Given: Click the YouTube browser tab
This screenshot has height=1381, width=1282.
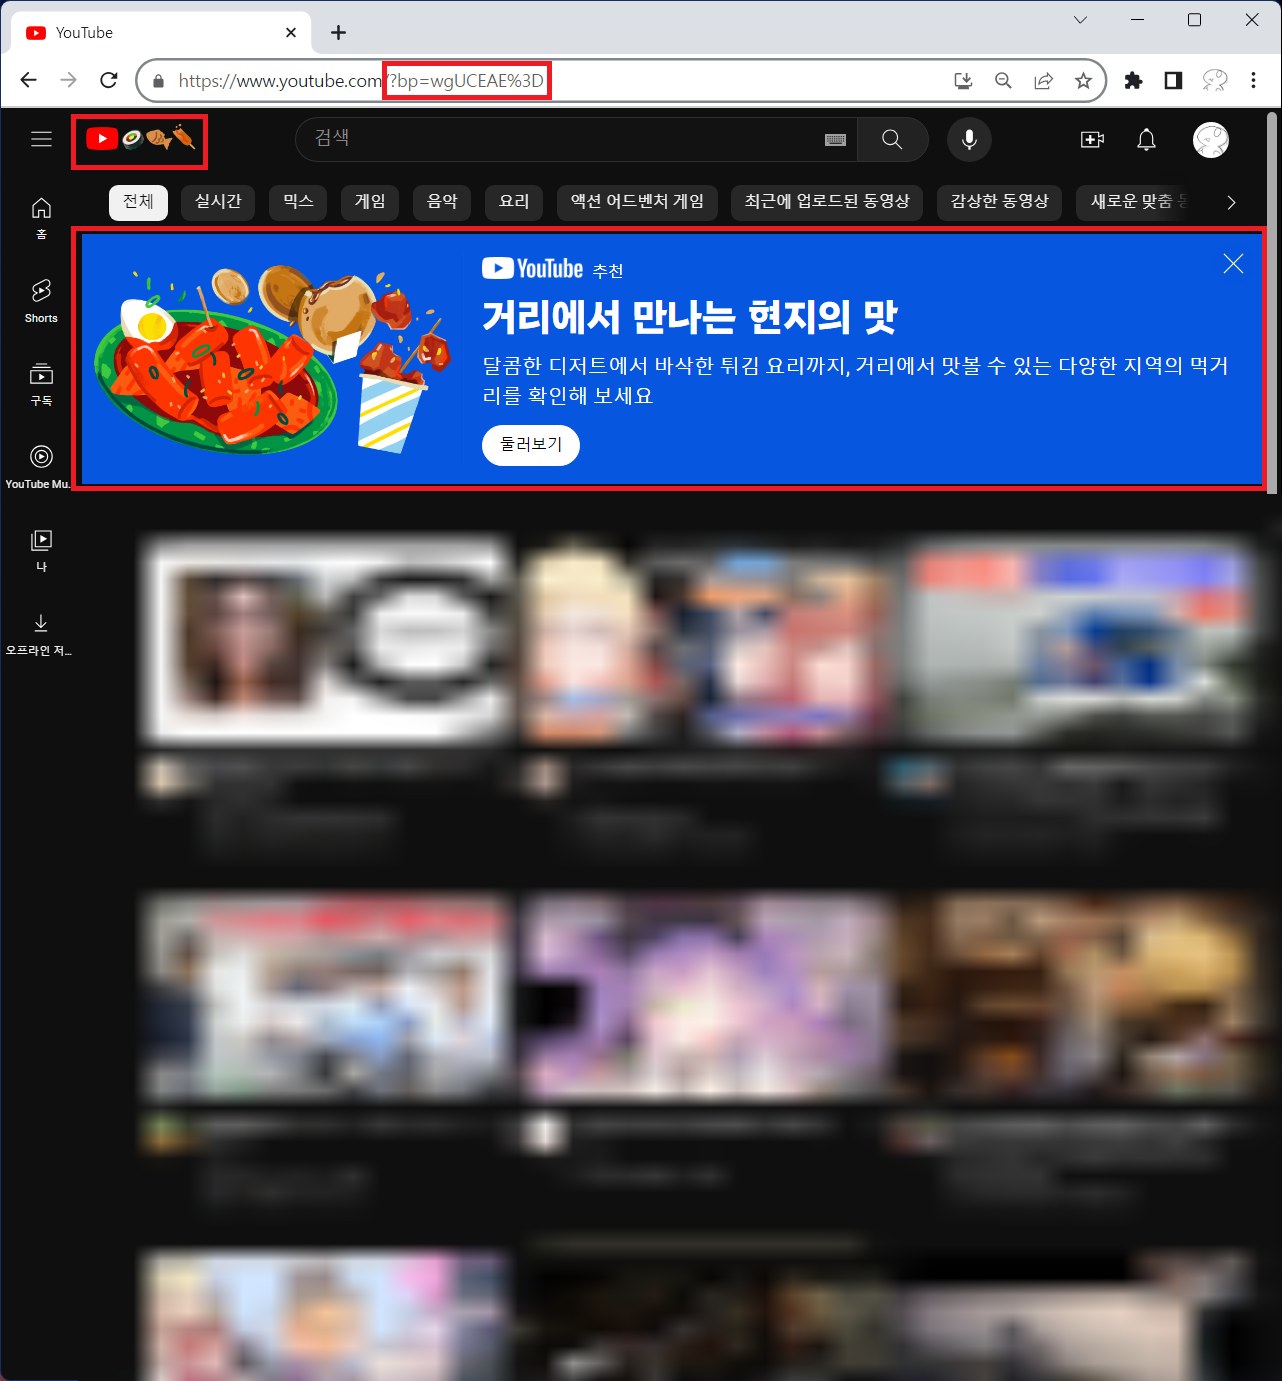Looking at the screenshot, I should tap(160, 33).
